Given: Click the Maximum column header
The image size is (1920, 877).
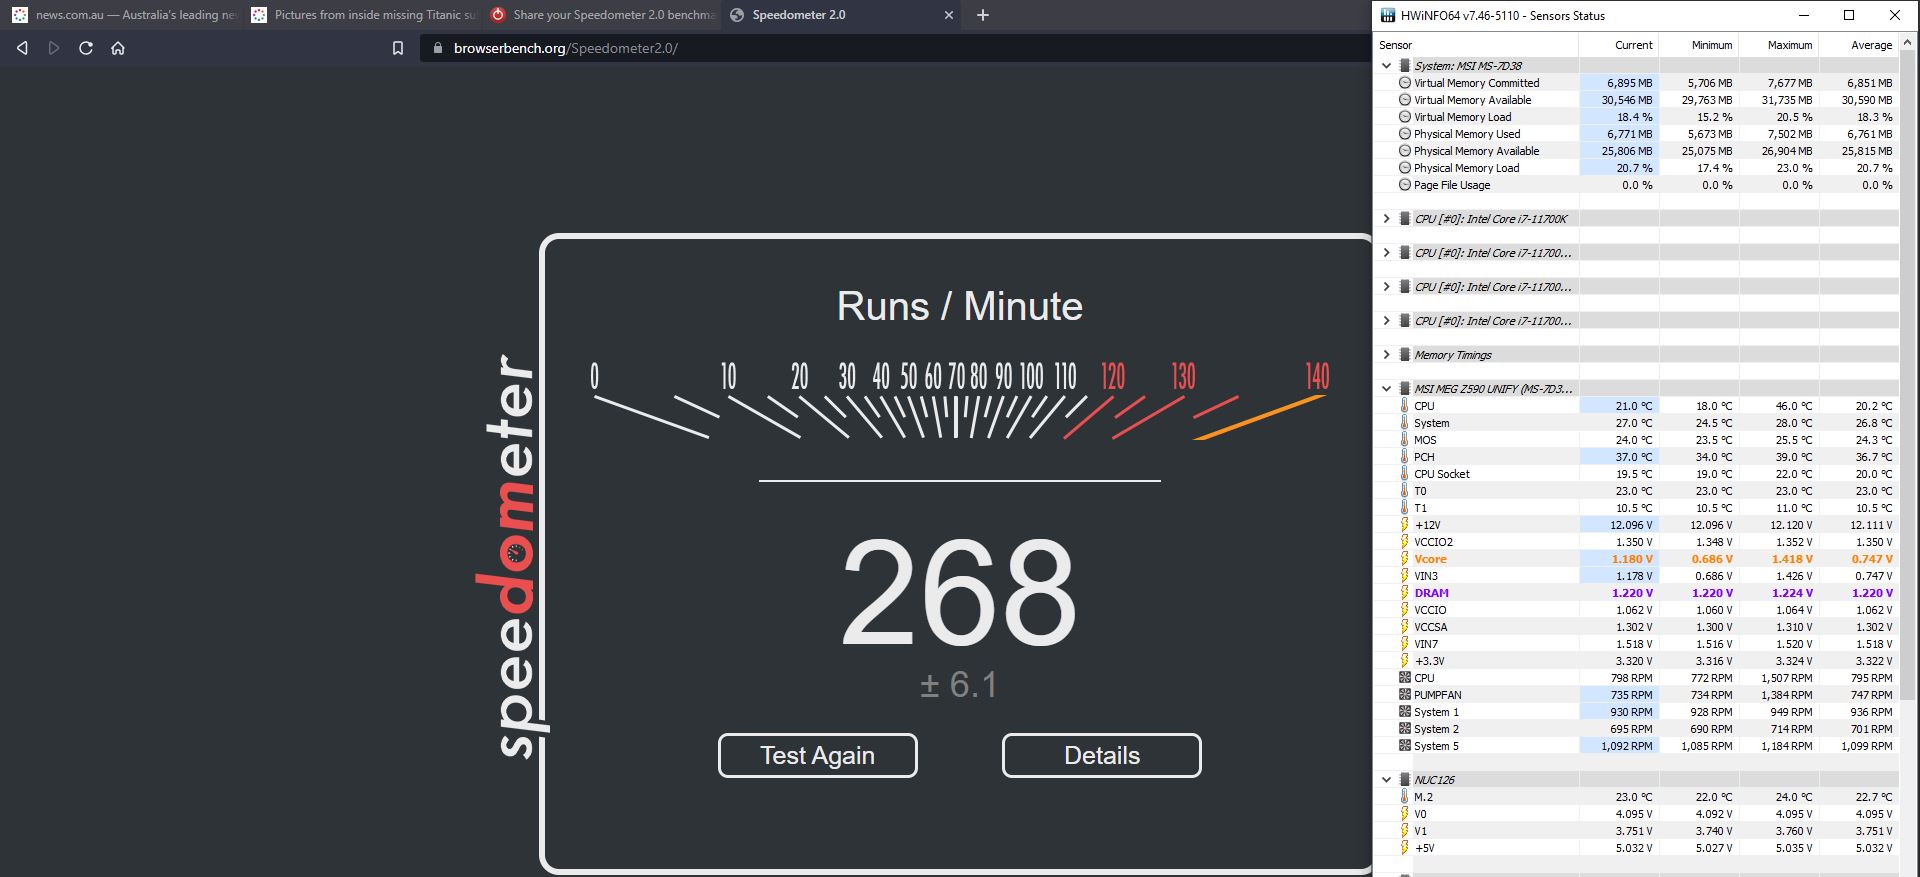Looking at the screenshot, I should point(1778,45).
